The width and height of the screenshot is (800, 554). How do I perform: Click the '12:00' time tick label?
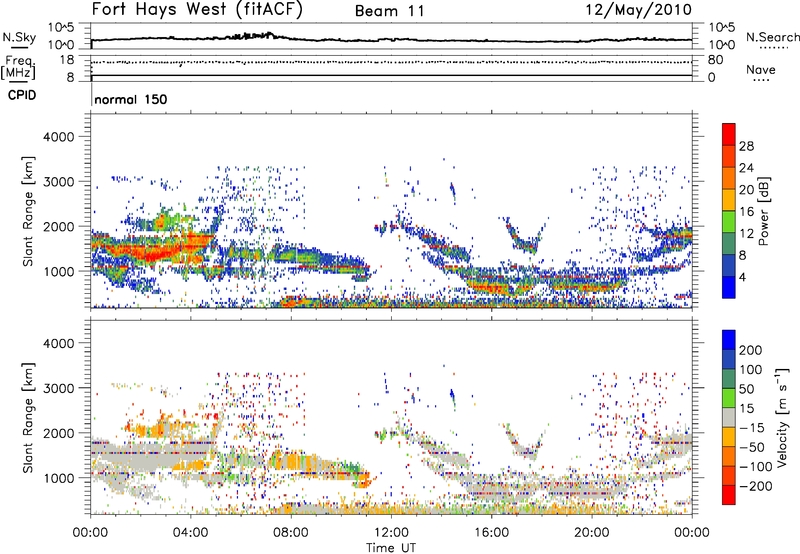point(391,533)
